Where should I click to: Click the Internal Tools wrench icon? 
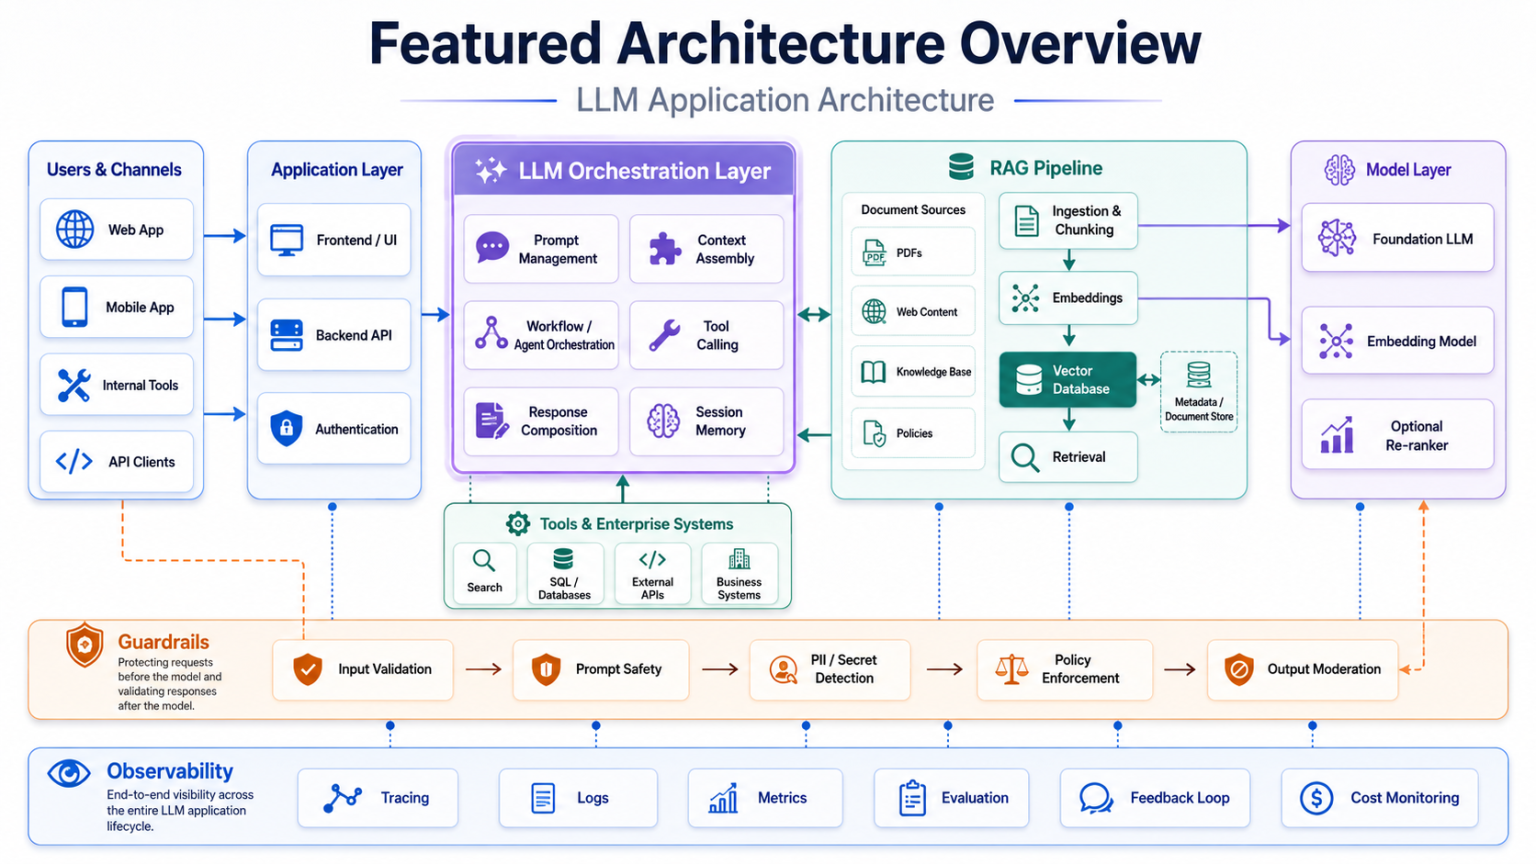tap(74, 385)
